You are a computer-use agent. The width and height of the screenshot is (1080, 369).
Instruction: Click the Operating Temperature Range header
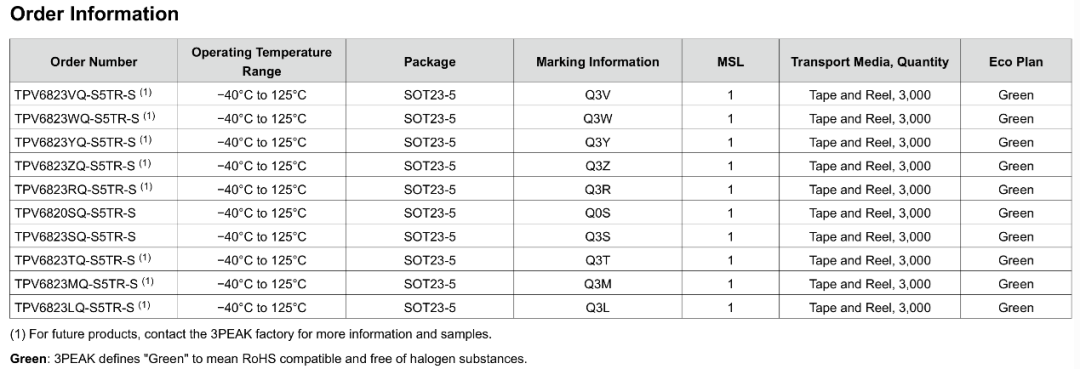point(262,62)
